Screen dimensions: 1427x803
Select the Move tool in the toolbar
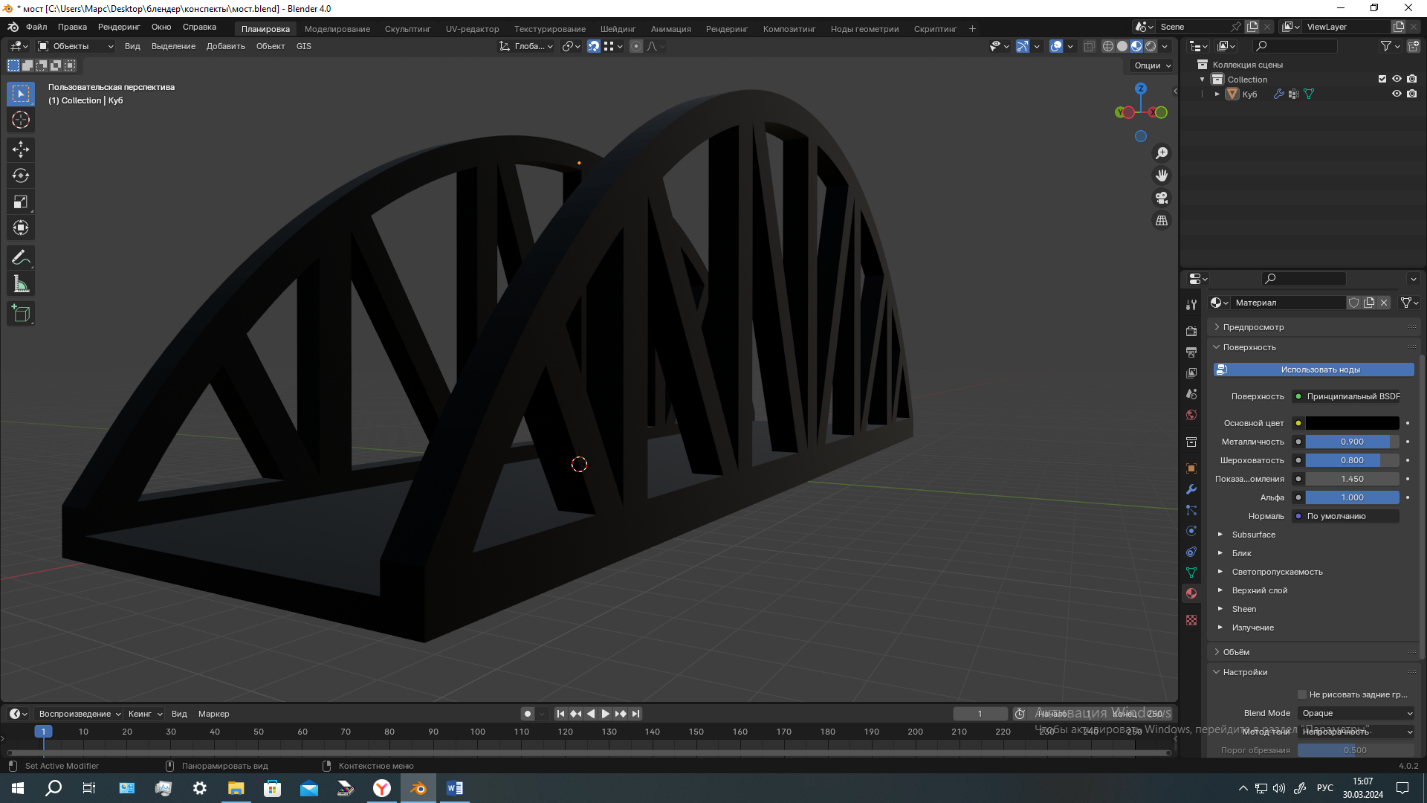tap(21, 149)
